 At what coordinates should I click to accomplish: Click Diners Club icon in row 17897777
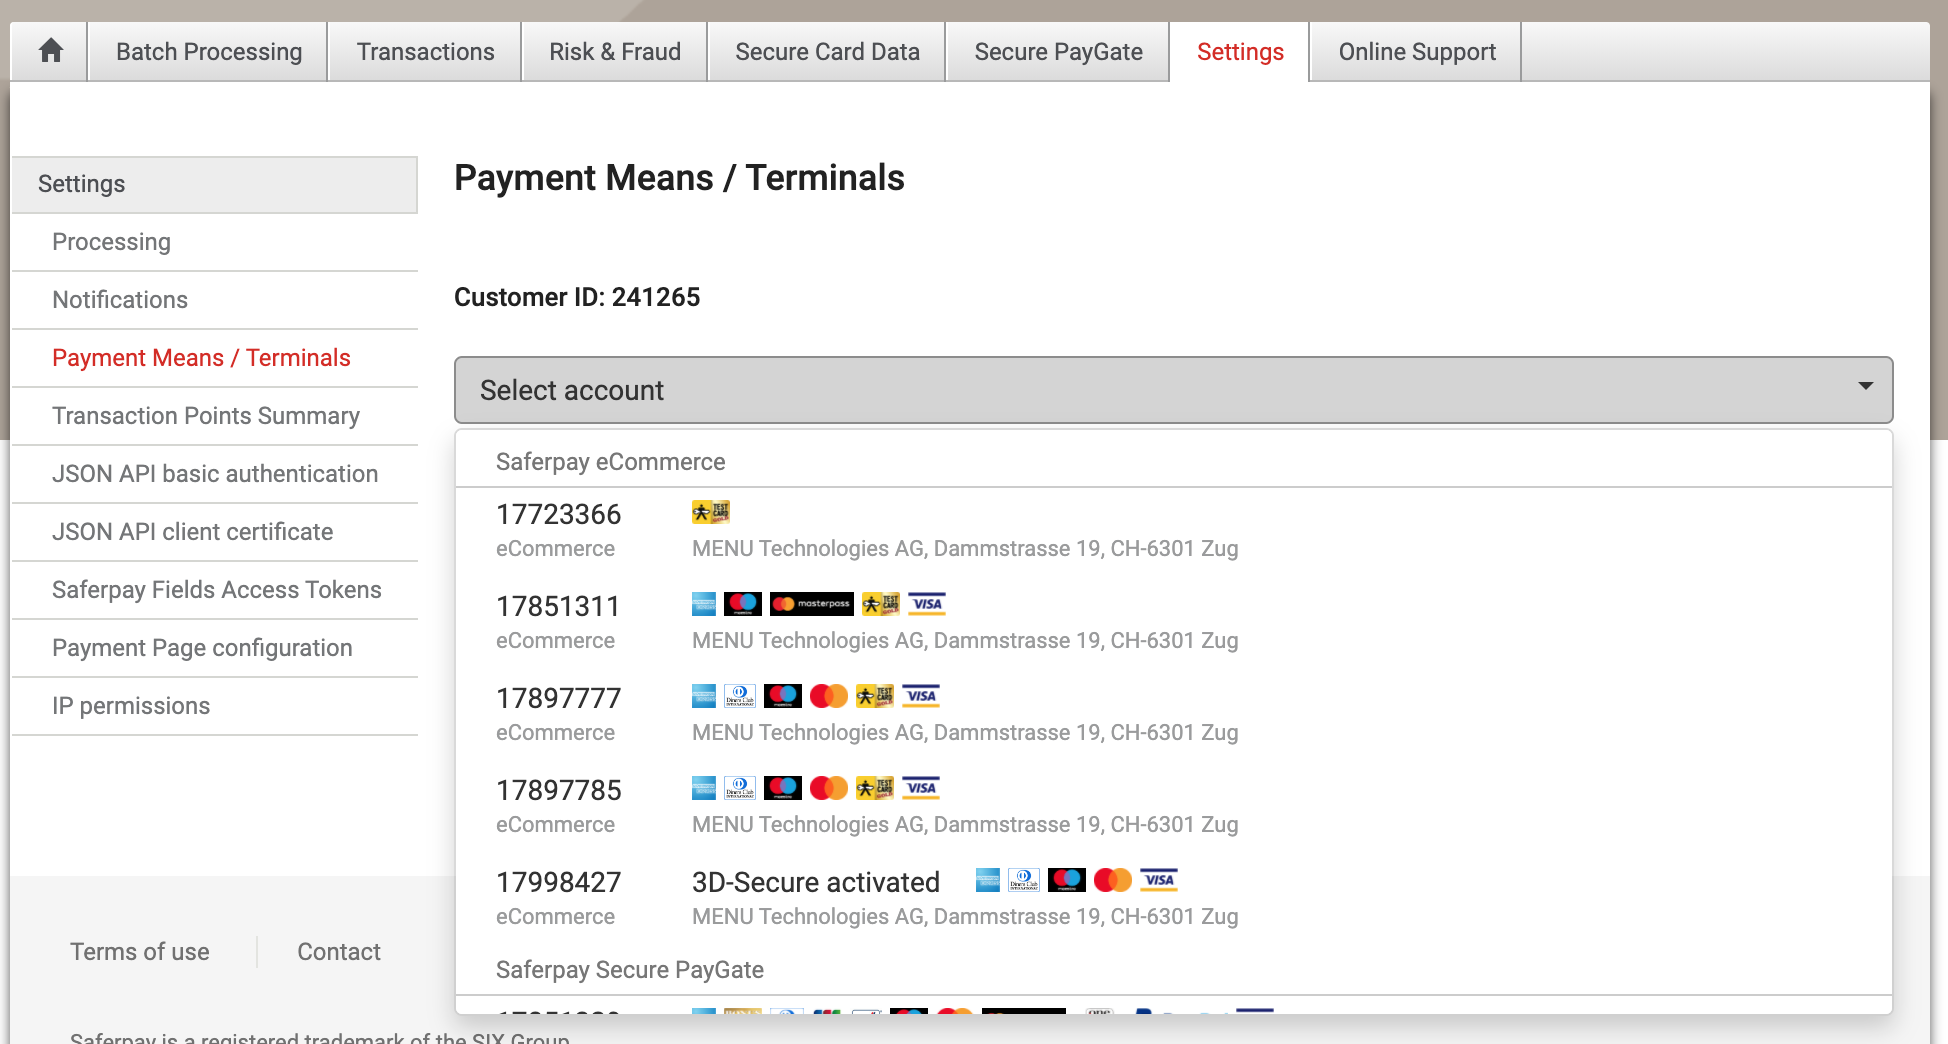point(740,696)
